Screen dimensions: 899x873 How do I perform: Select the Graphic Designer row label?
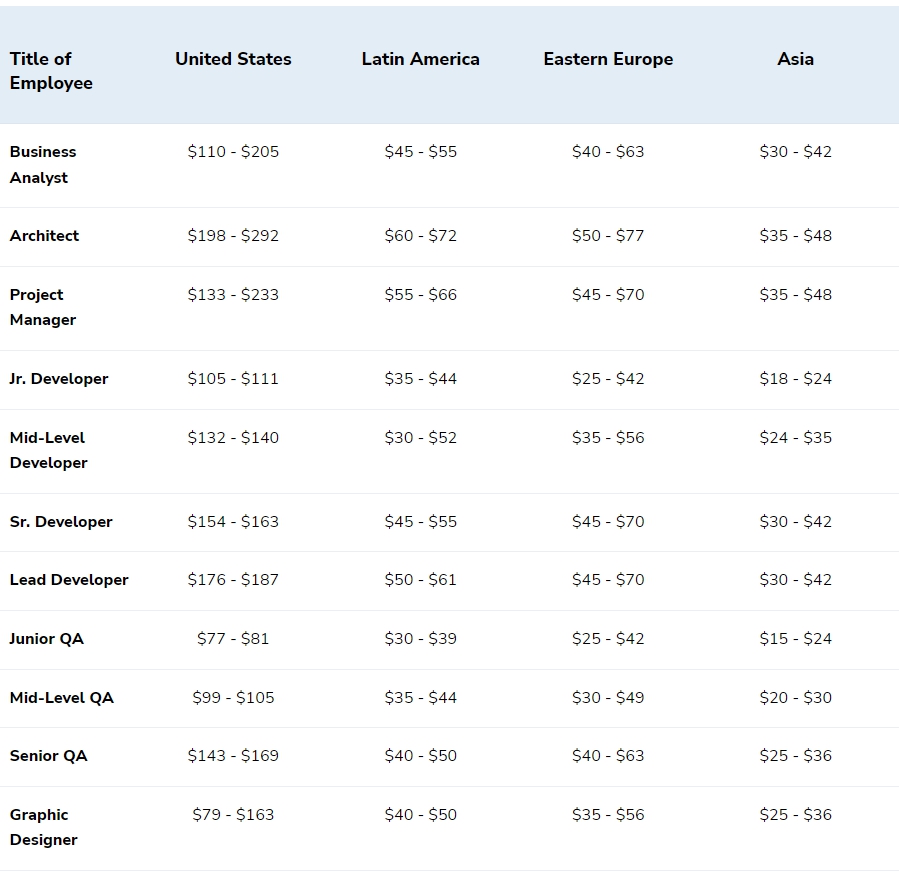(44, 827)
